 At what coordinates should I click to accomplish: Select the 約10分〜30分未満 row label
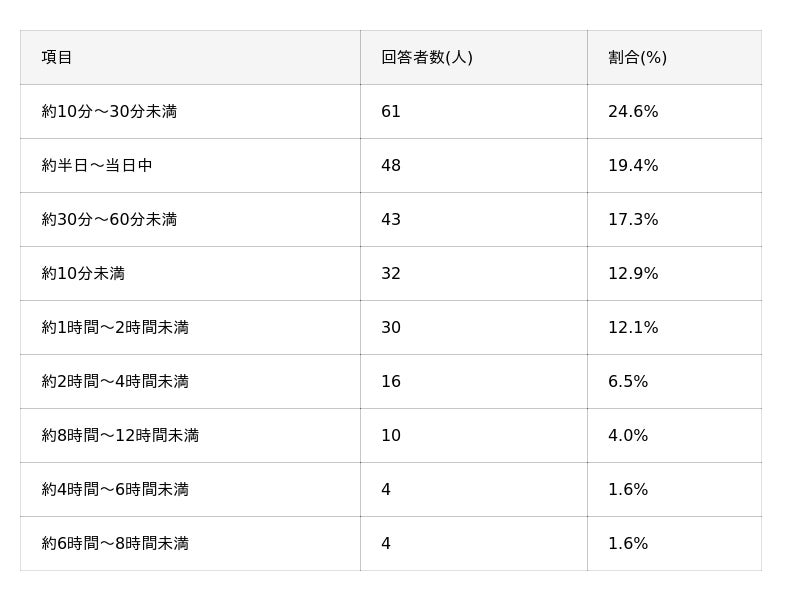pos(109,112)
